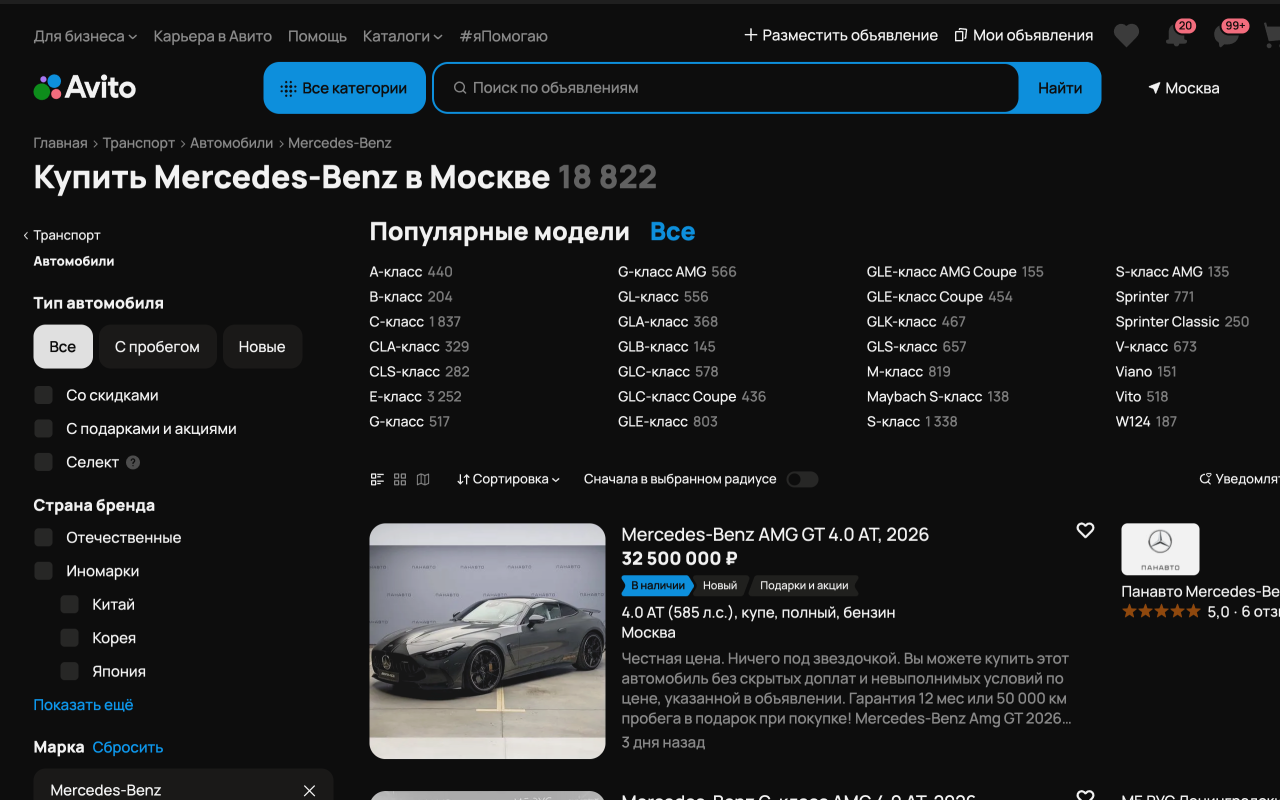Select GLE-класс AMG Coupe model link
This screenshot has width=1280, height=800.
coord(942,272)
